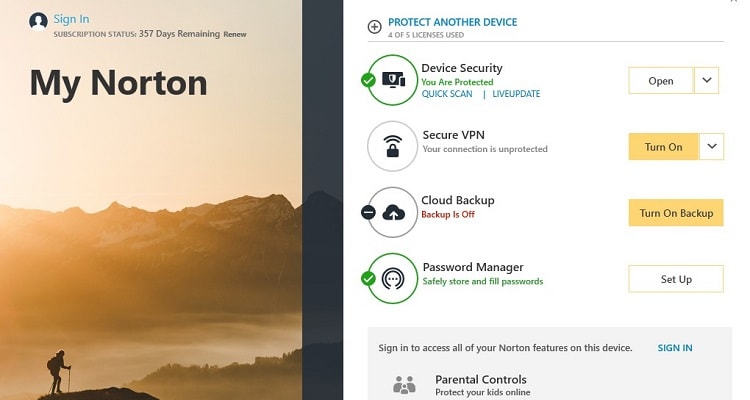Run a QUICK SCAN
This screenshot has height=400, width=750.
447,94
